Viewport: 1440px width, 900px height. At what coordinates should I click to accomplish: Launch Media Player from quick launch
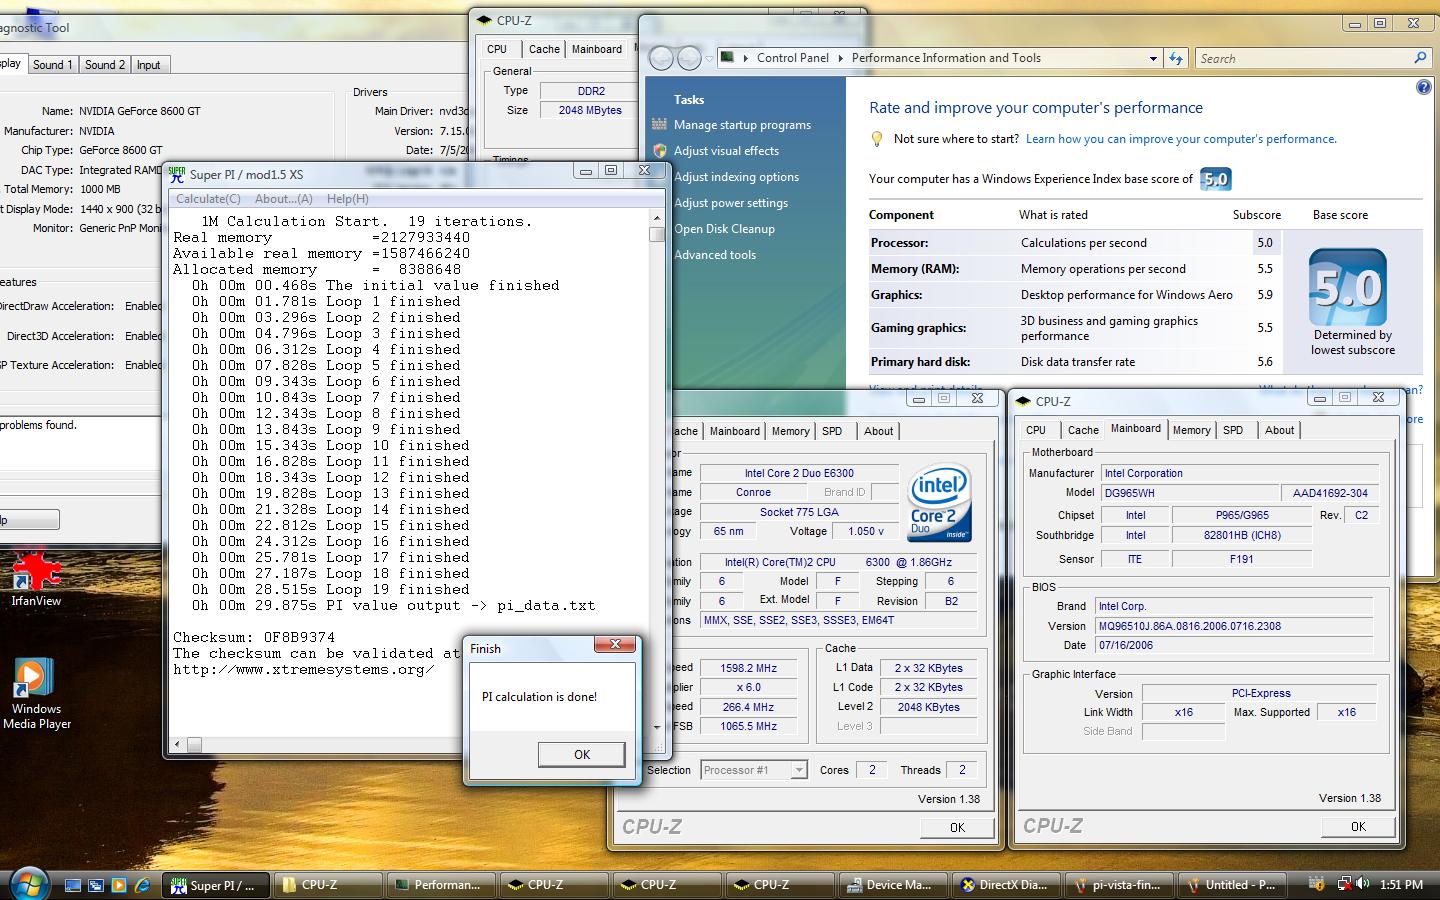(119, 885)
